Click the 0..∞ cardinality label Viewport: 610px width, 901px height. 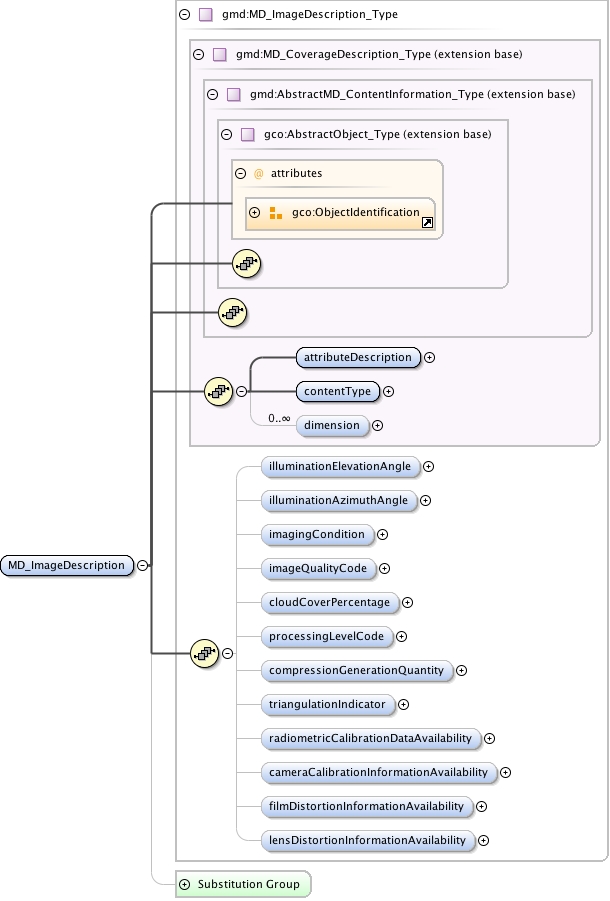(279, 419)
